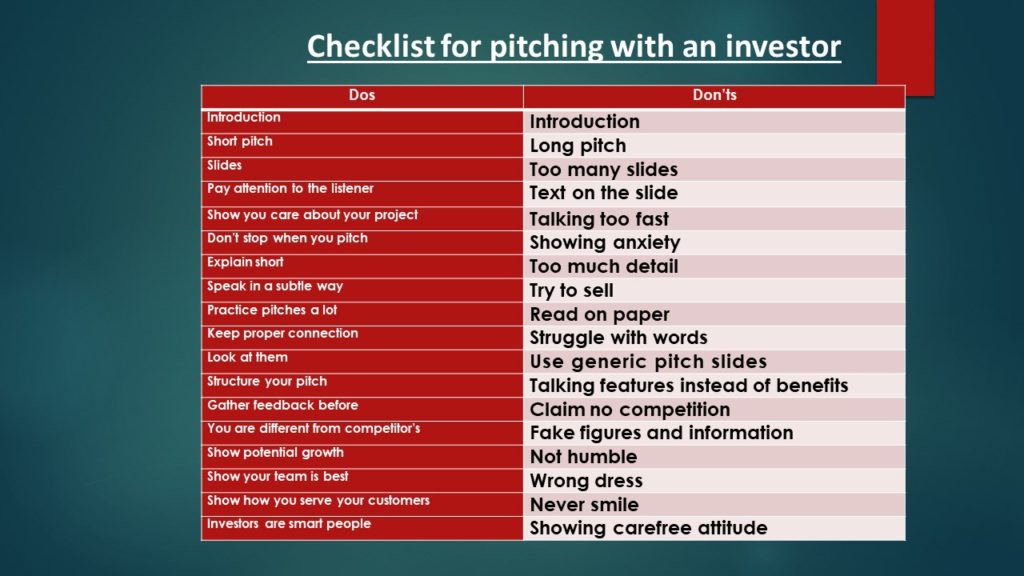Select 'Fake figures and information' cell
The height and width of the screenshot is (576, 1024).
pos(714,433)
